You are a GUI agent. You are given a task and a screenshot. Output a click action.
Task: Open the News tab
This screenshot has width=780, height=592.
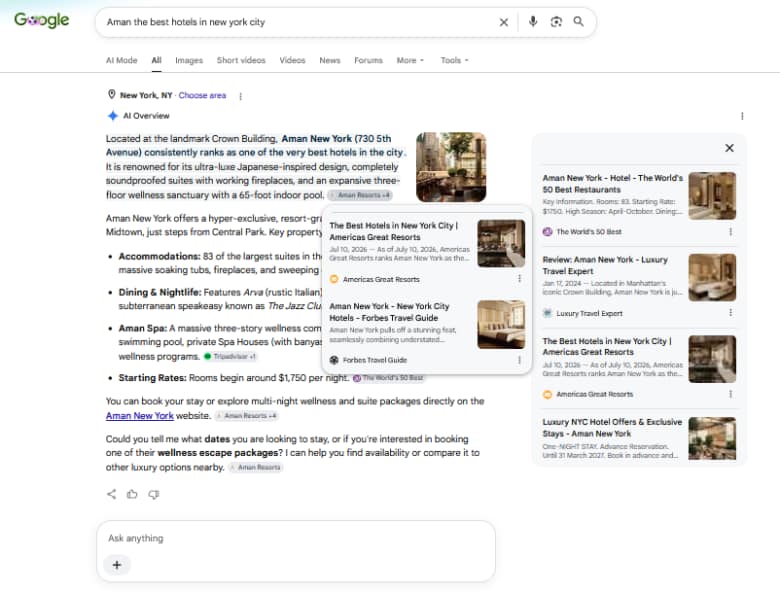coord(330,60)
